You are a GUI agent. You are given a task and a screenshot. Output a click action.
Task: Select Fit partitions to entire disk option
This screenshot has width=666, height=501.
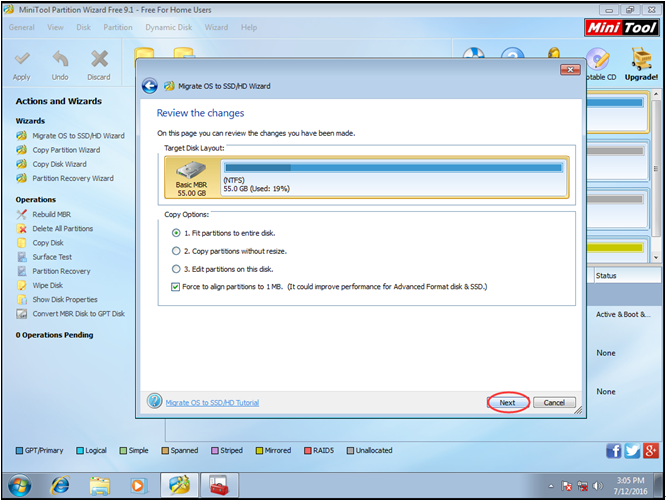(176, 233)
